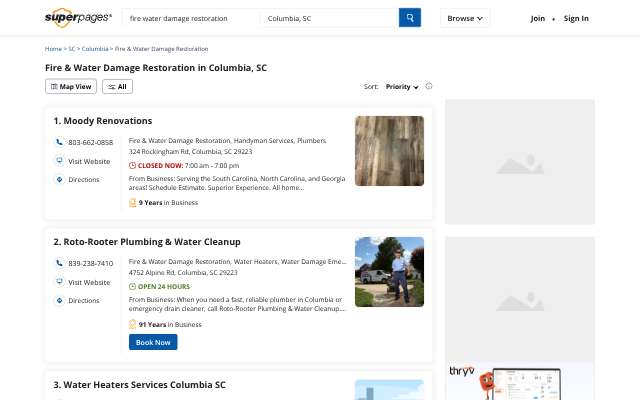Open the Roto-Rooter technician photo thumbnail
Viewport: 640px width, 400px height.
[x=389, y=272]
